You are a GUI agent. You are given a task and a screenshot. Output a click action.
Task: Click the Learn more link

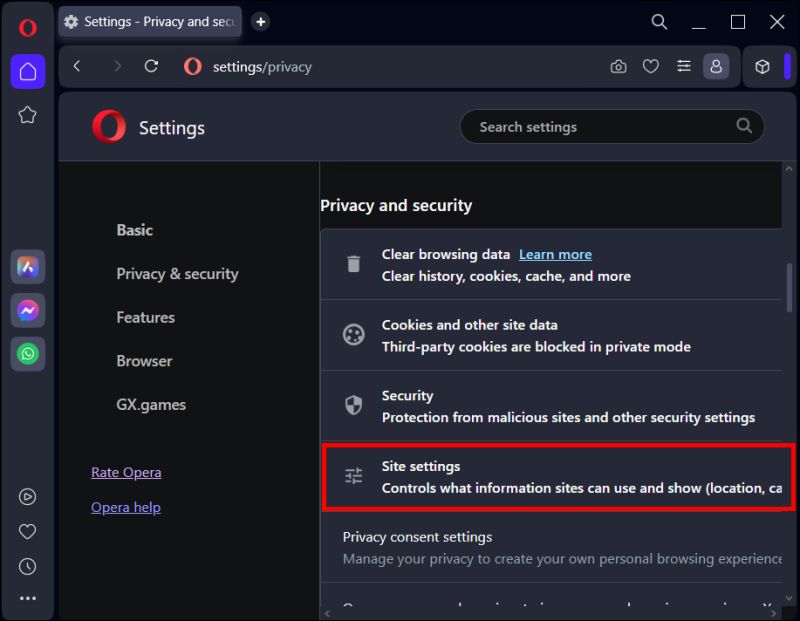[x=555, y=254]
